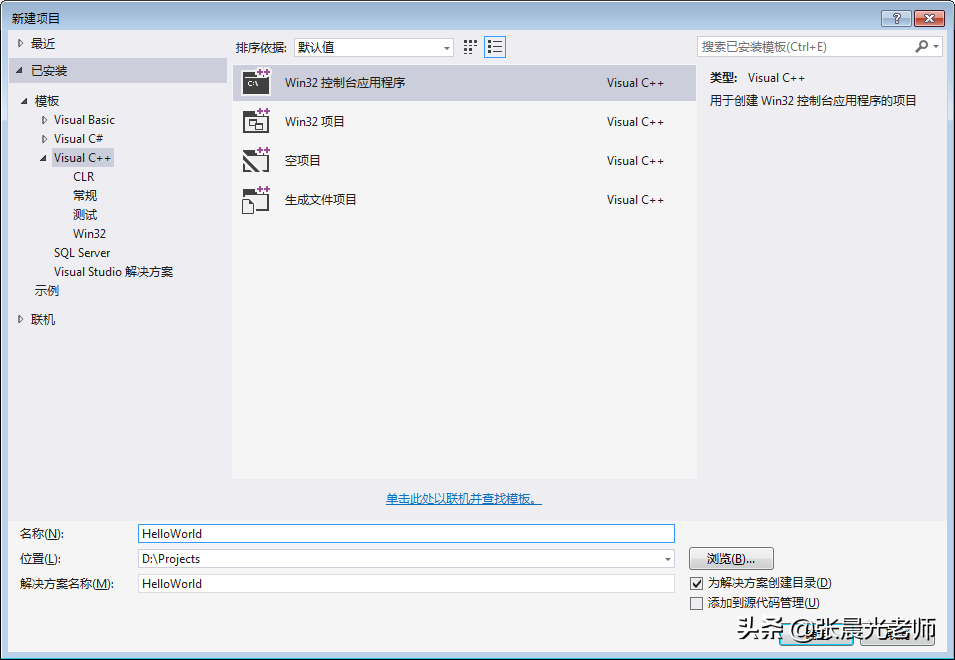
Task: Switch to small icons grid view
Action: click(x=470, y=47)
